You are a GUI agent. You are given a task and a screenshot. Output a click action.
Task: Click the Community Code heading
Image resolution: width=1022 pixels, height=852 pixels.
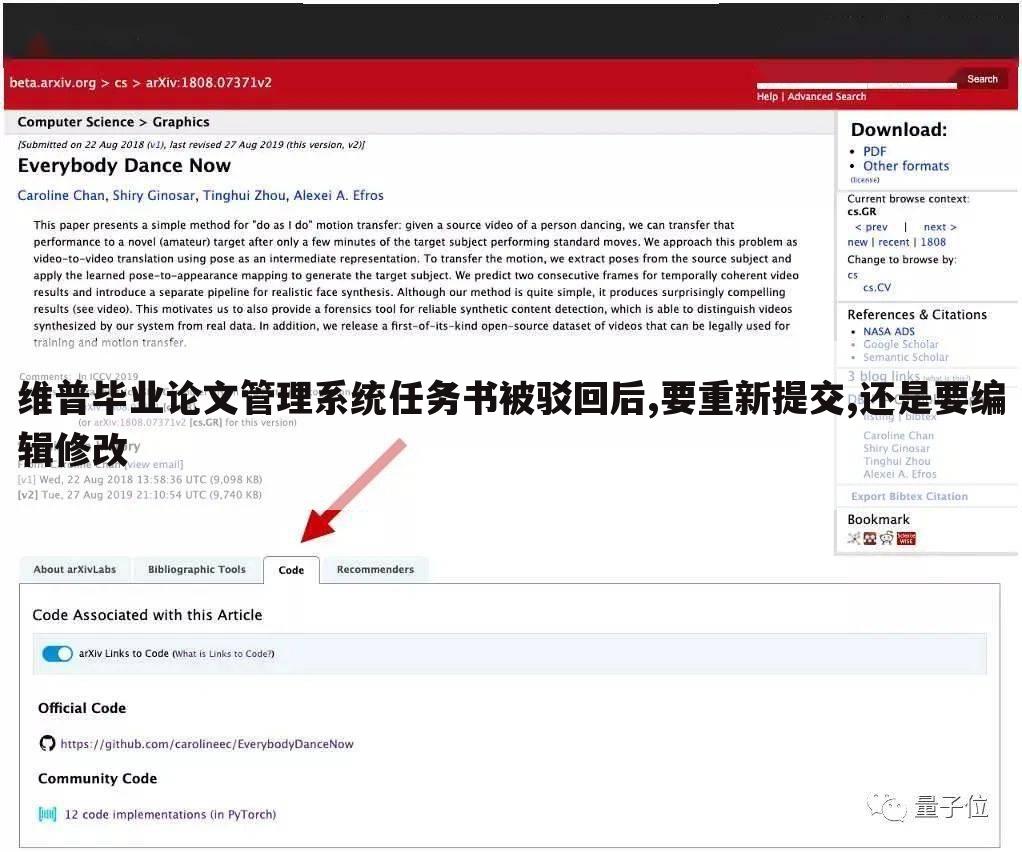coord(97,778)
